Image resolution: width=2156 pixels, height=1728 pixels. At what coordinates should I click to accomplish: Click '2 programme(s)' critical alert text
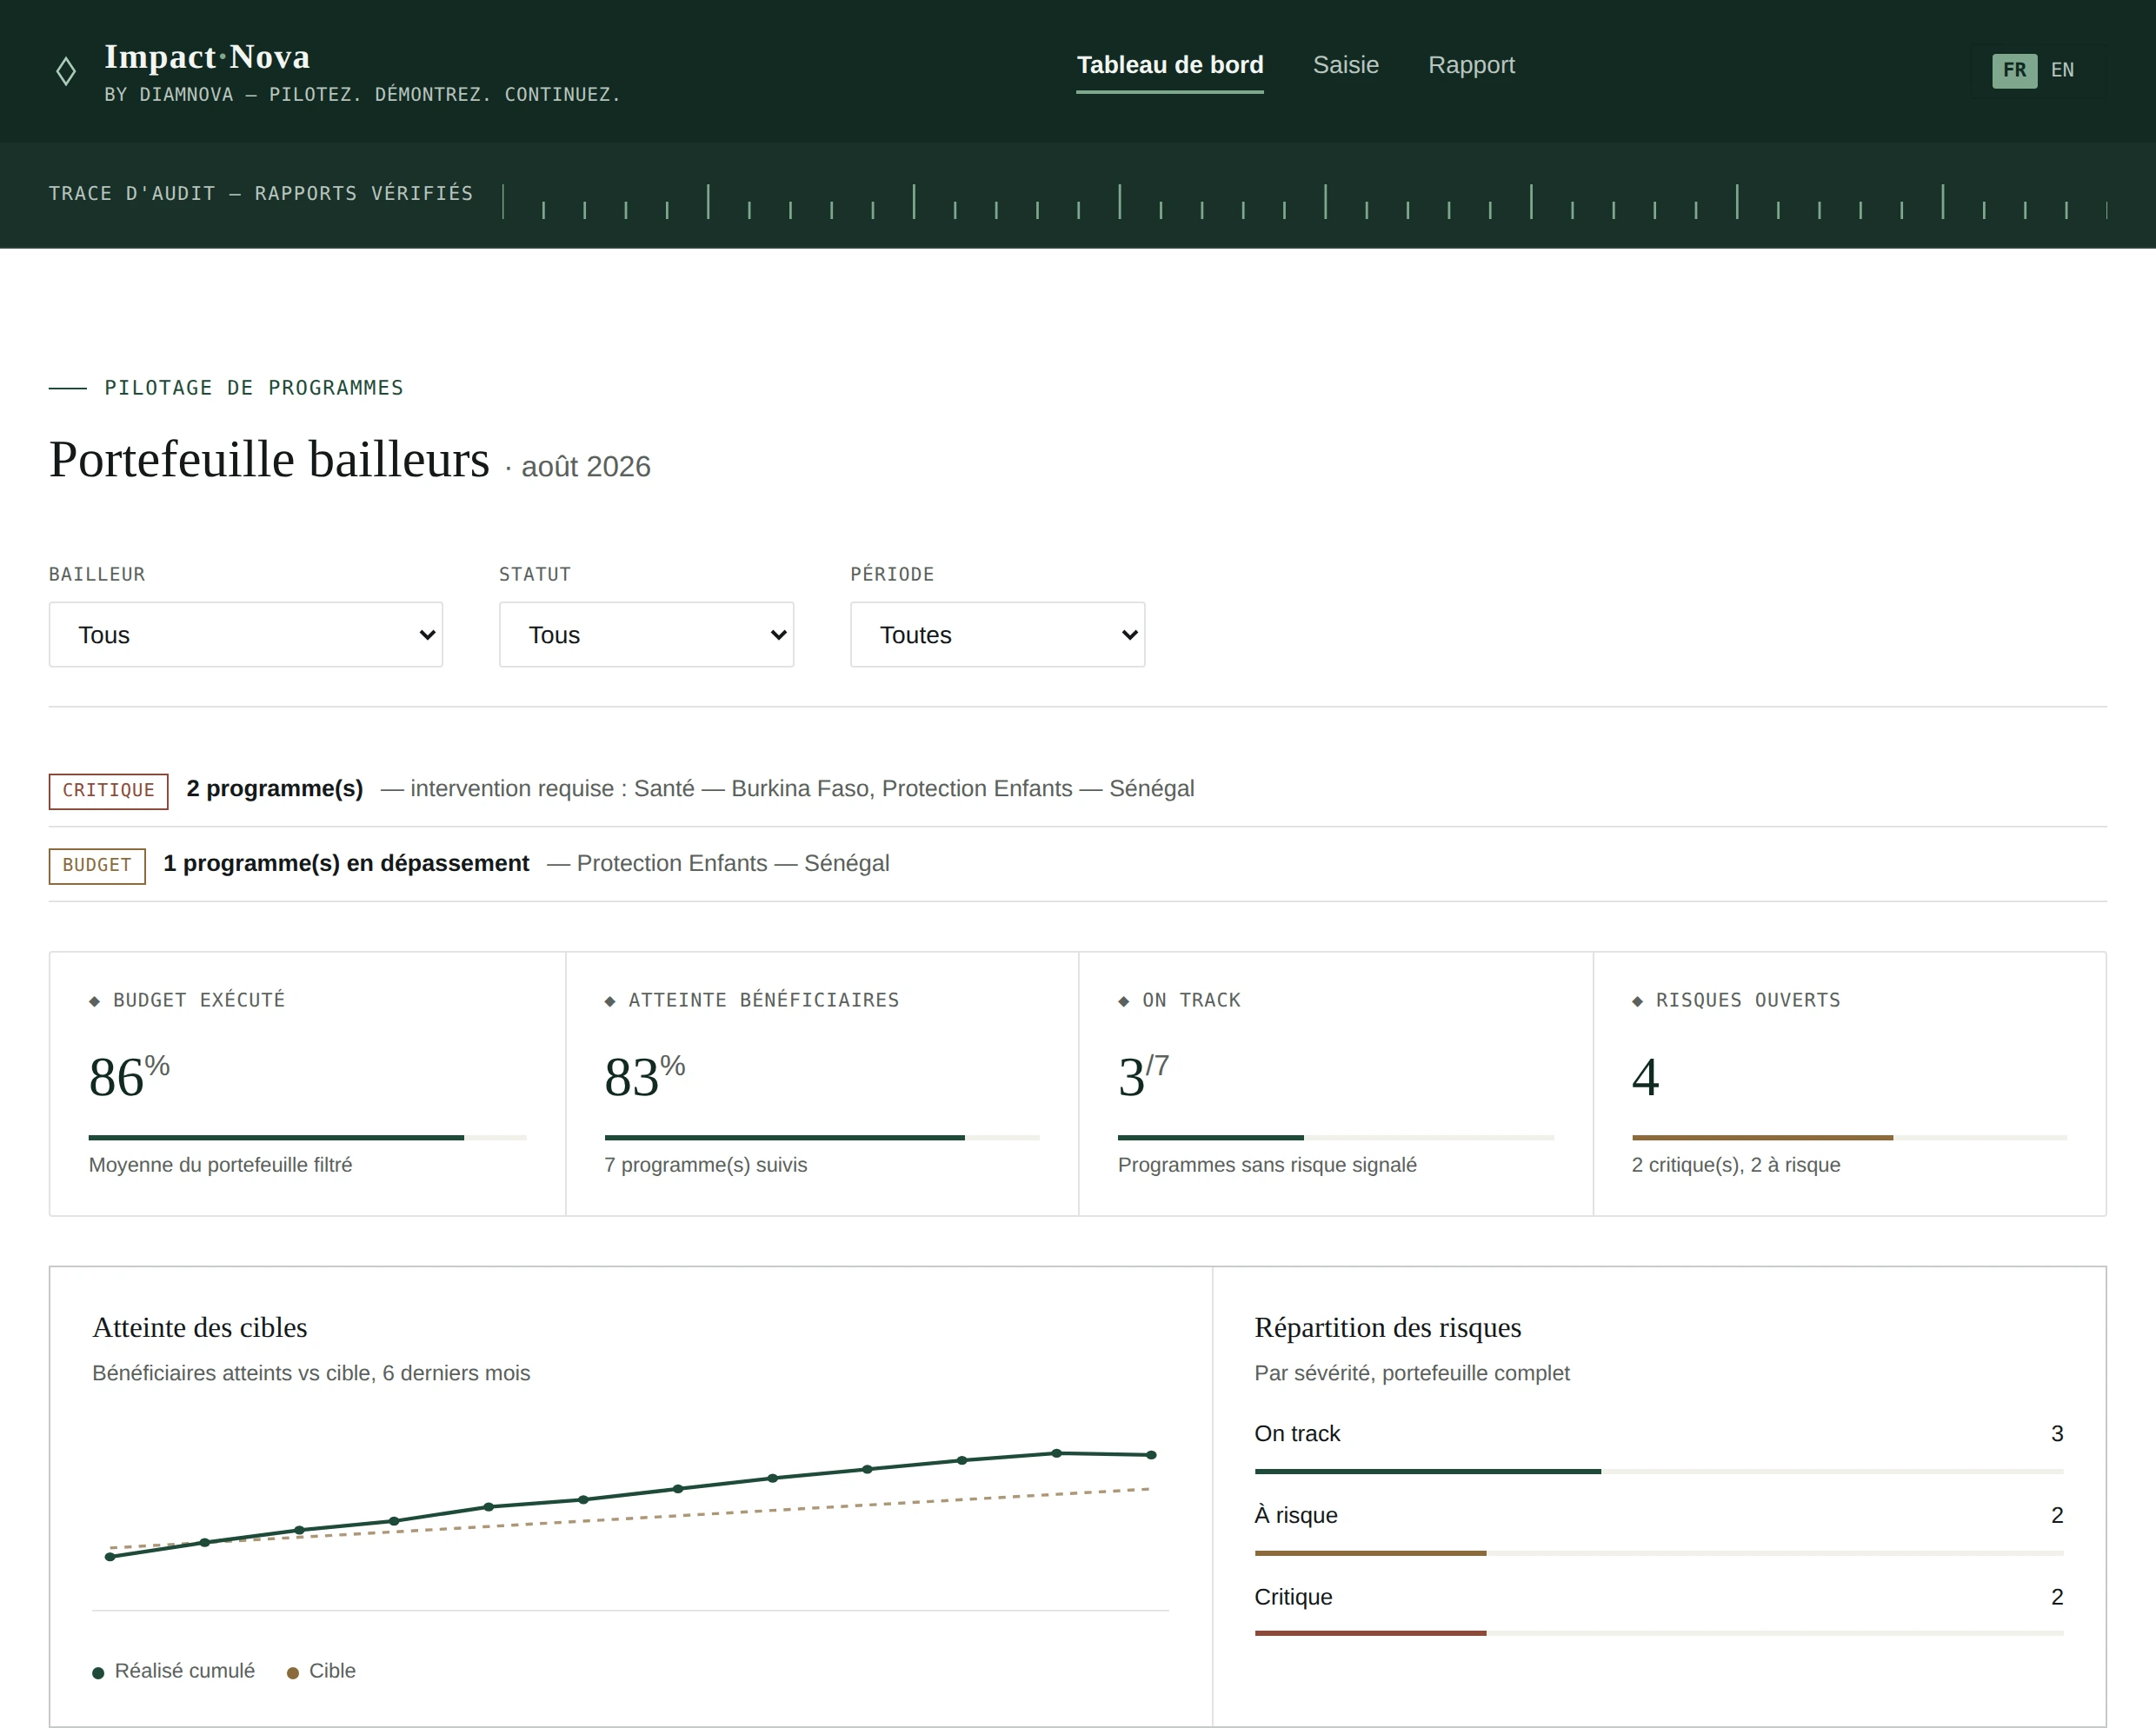point(275,789)
